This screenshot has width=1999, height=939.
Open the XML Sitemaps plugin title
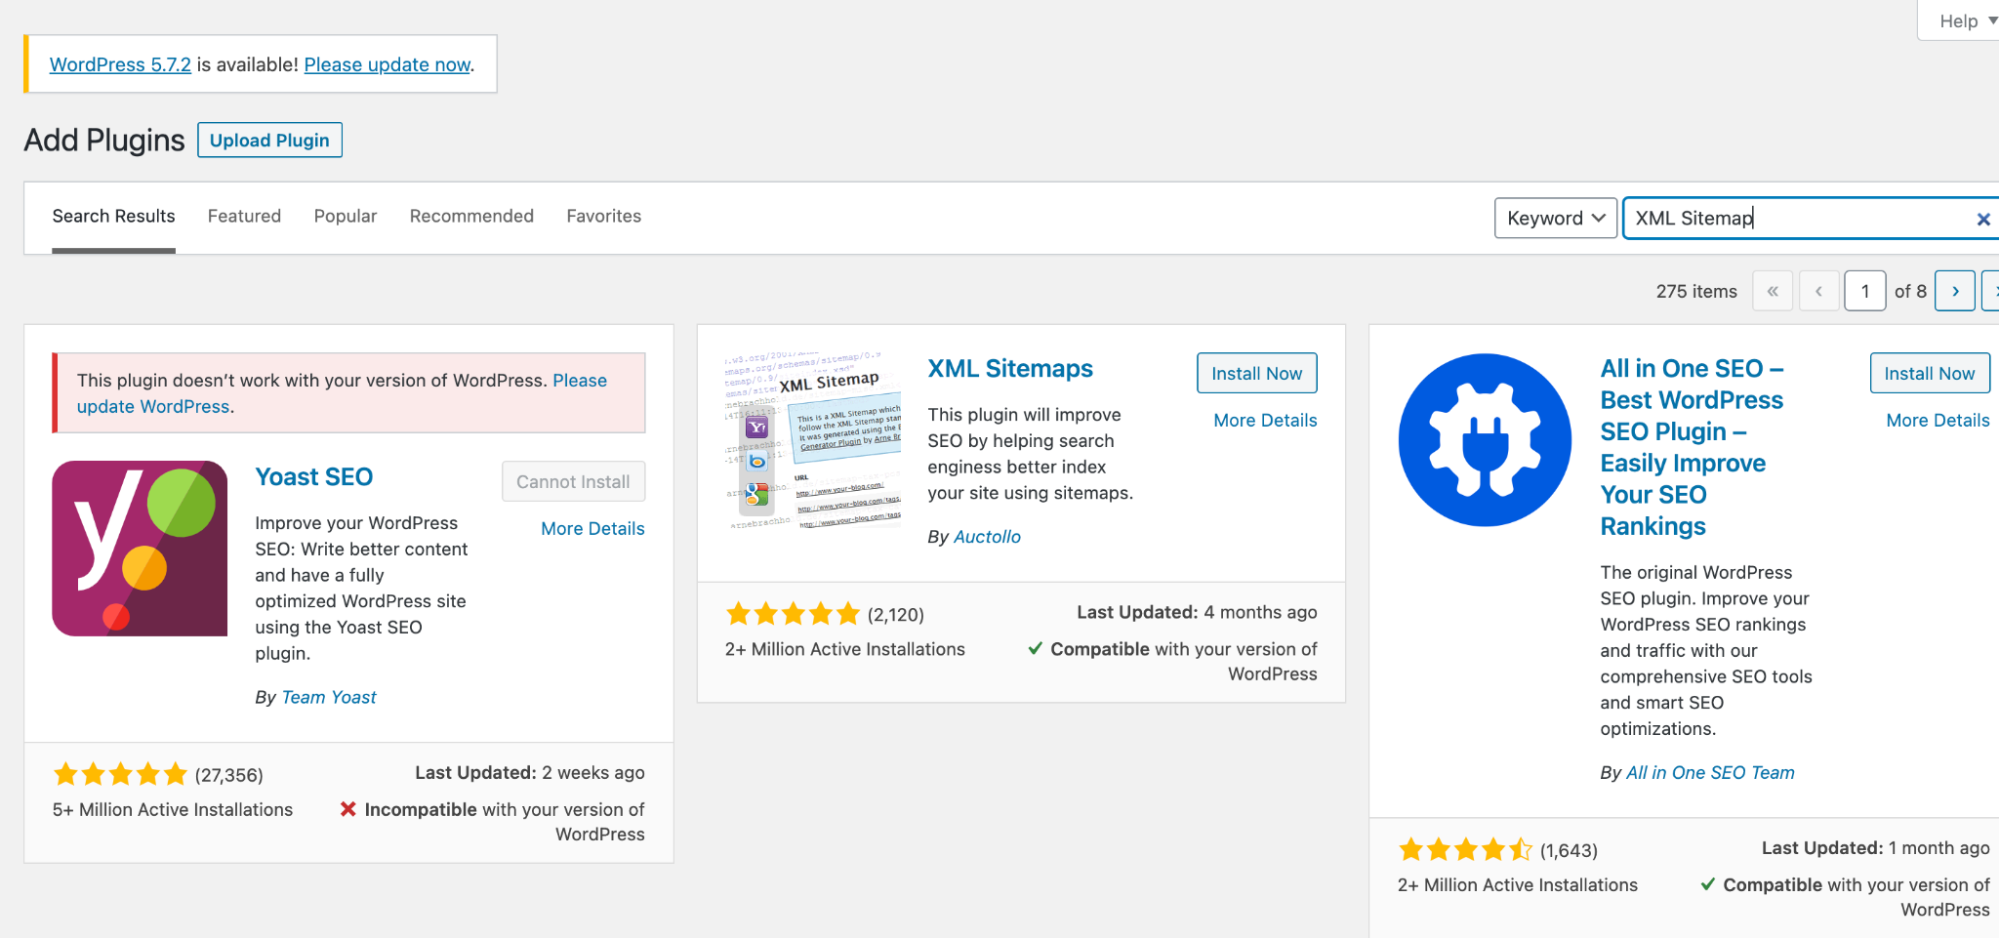1010,368
